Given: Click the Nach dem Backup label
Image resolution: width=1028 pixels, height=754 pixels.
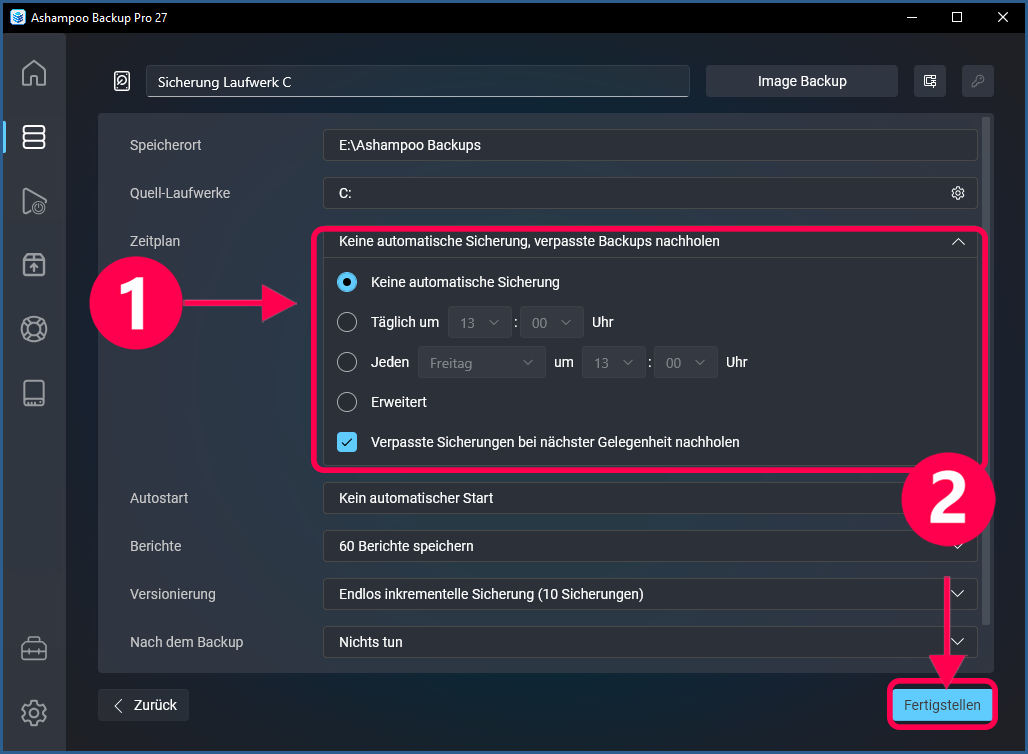Looking at the screenshot, I should (186, 642).
